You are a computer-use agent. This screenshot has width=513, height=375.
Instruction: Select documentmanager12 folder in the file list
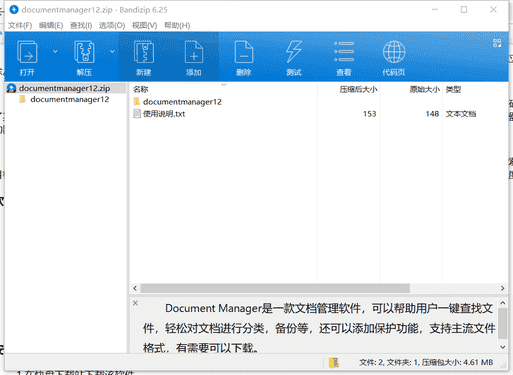[x=182, y=102]
